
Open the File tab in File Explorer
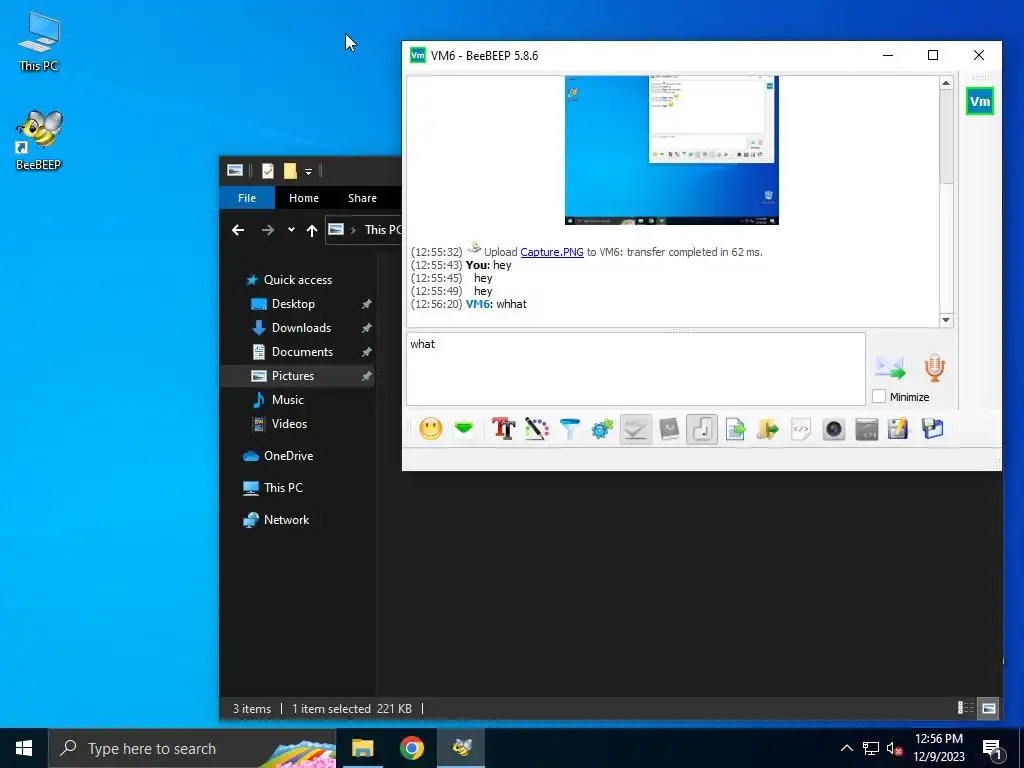pos(247,198)
